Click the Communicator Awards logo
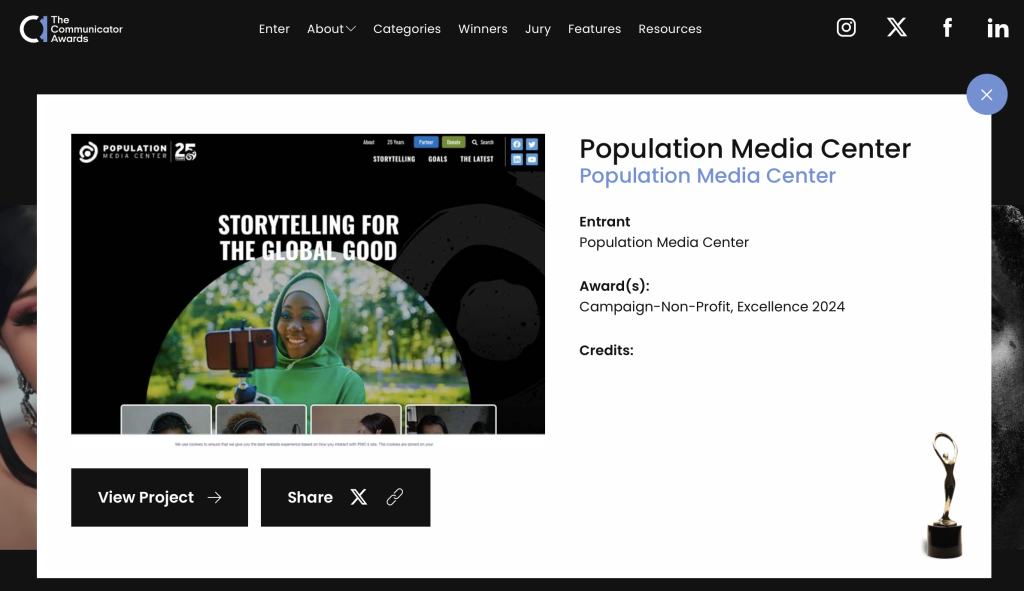Screen dimensions: 1024x591 click(71, 29)
